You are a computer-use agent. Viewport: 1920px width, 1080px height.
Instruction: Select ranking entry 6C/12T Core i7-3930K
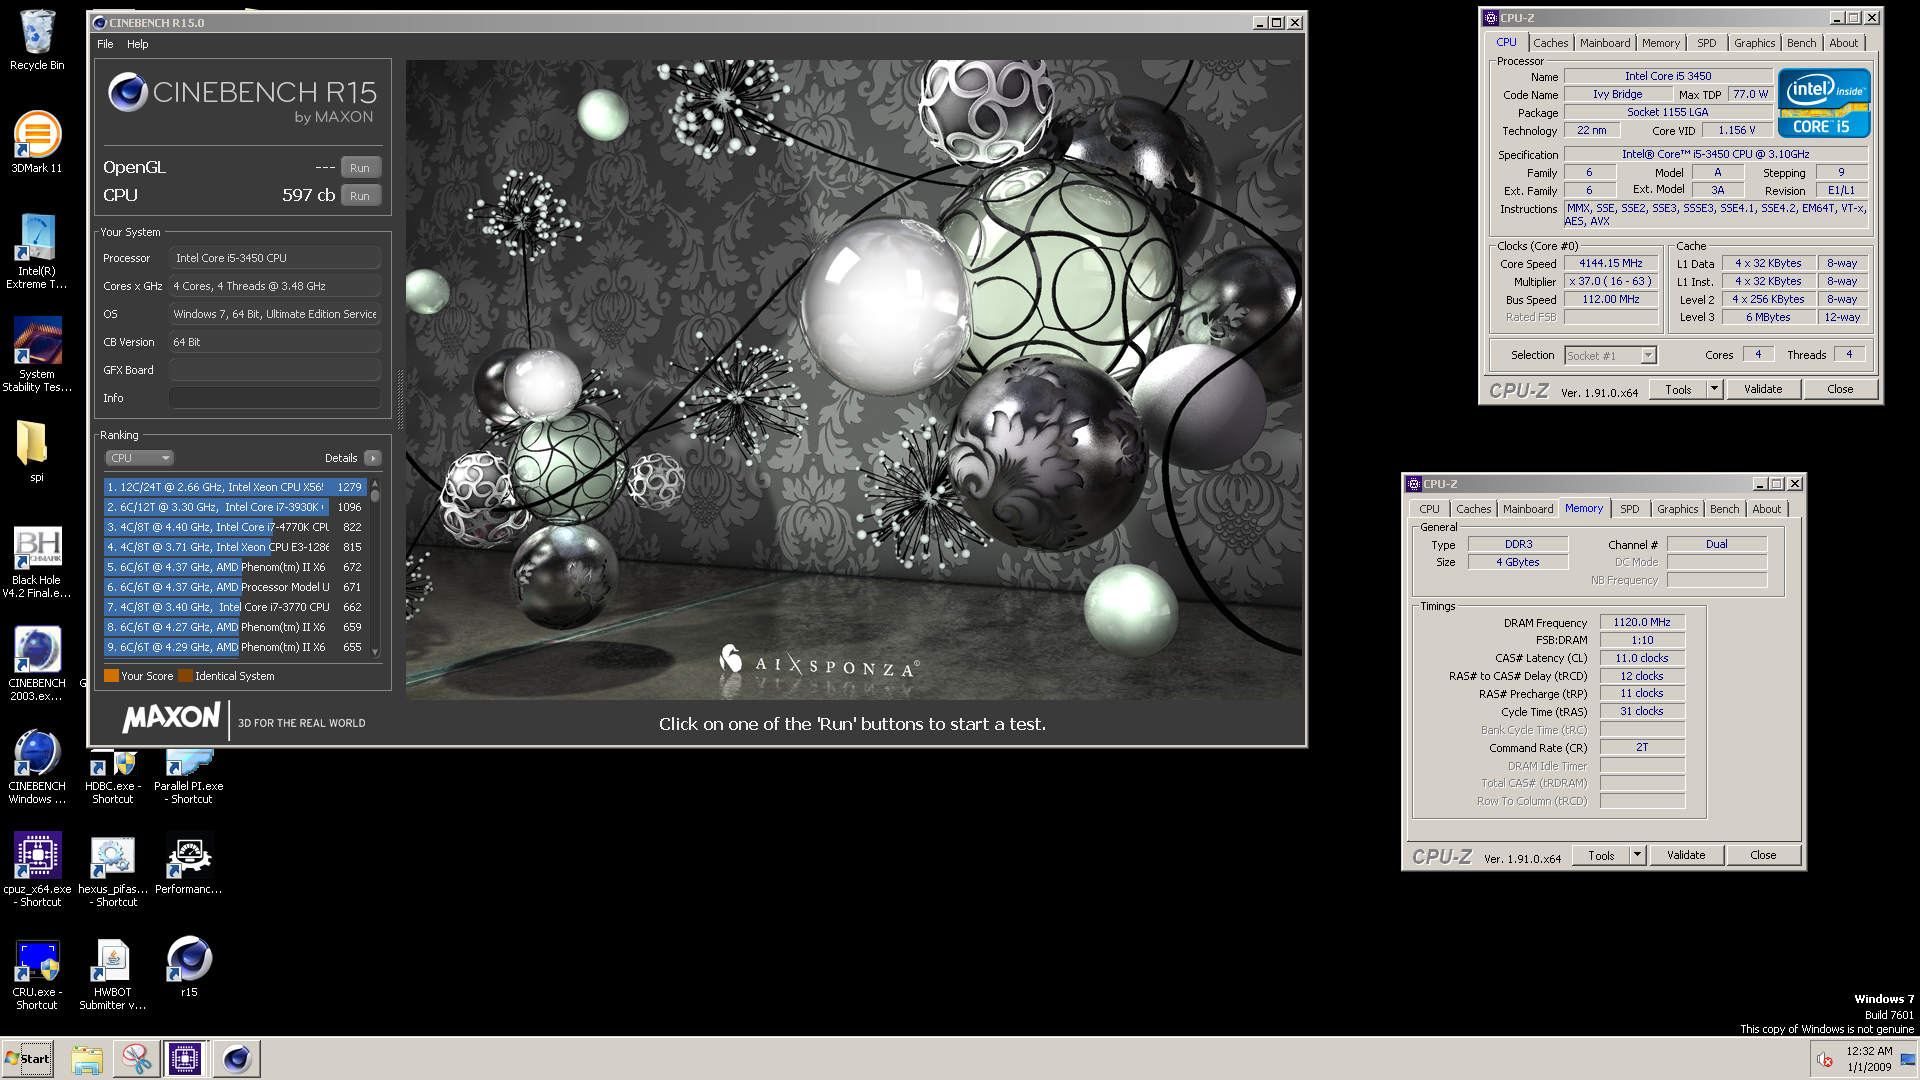(235, 507)
